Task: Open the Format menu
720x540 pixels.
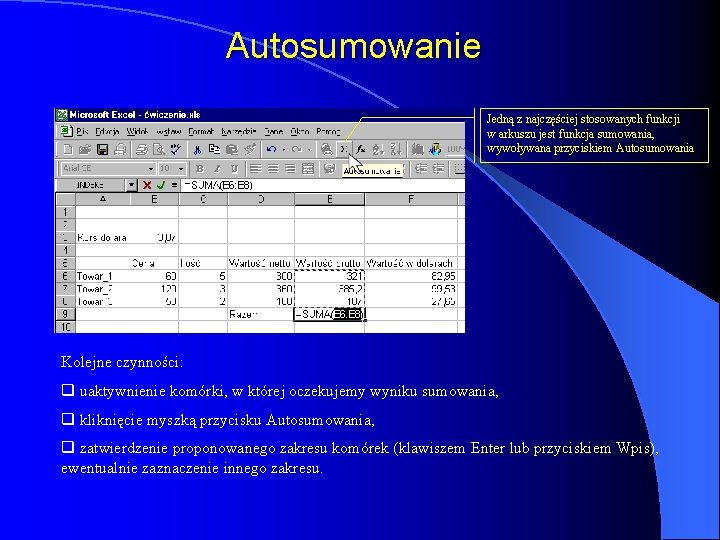Action: 201,132
